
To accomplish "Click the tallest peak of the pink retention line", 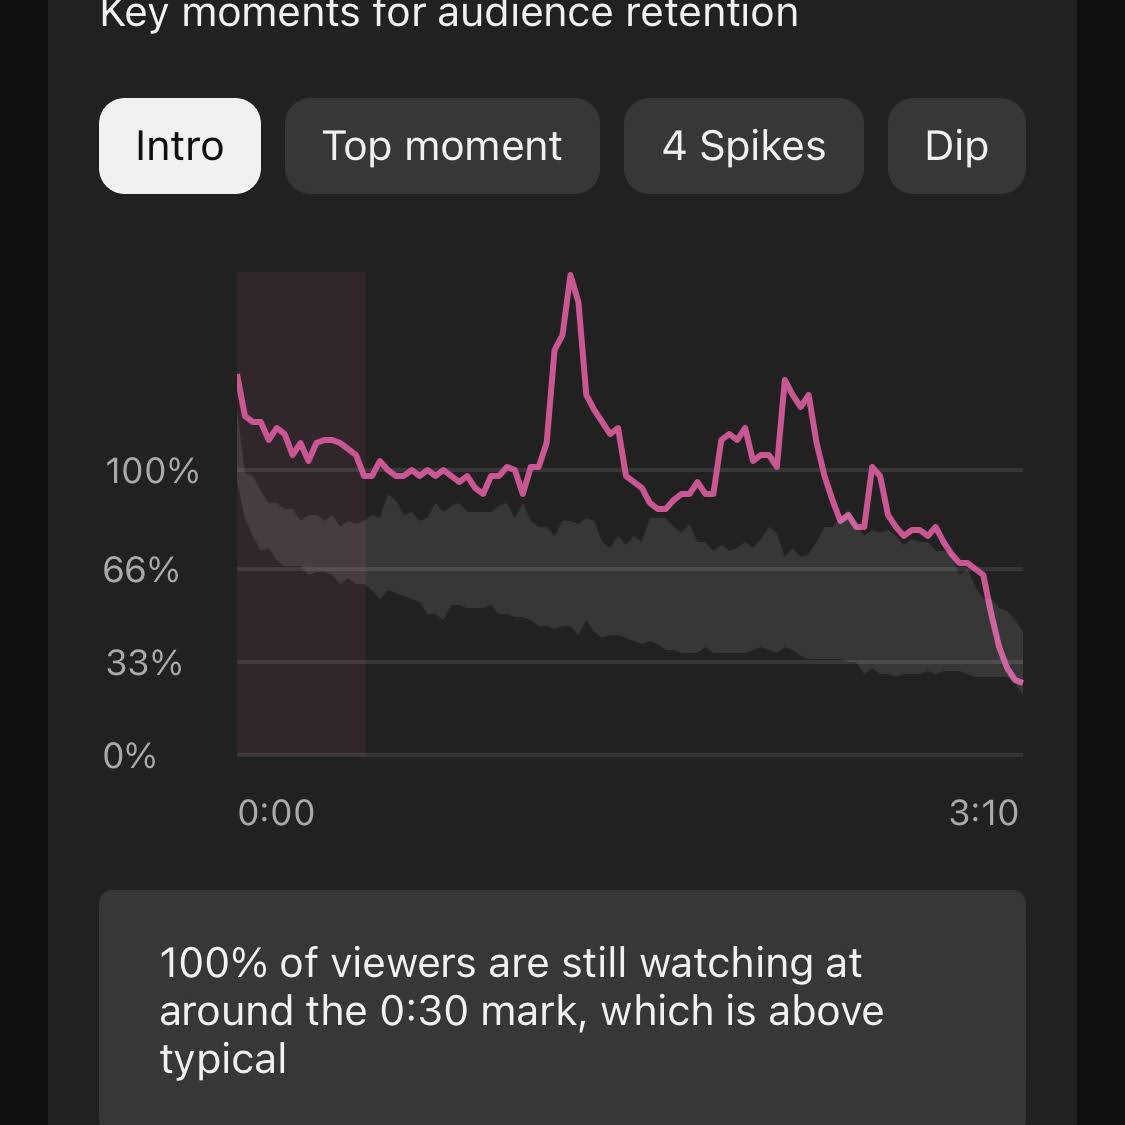I will (x=570, y=276).
